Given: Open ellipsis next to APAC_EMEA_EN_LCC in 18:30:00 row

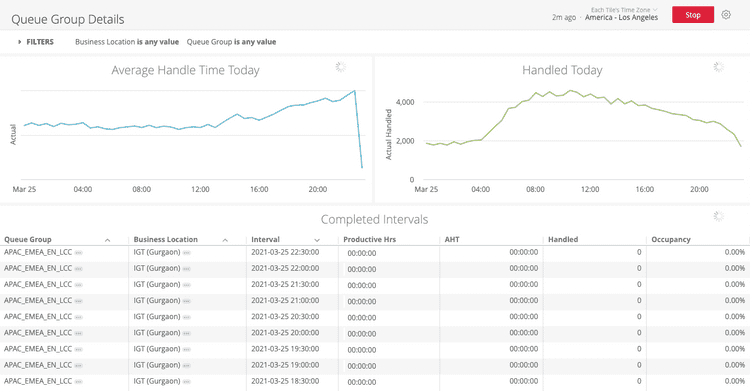Looking at the screenshot, I should (78, 382).
